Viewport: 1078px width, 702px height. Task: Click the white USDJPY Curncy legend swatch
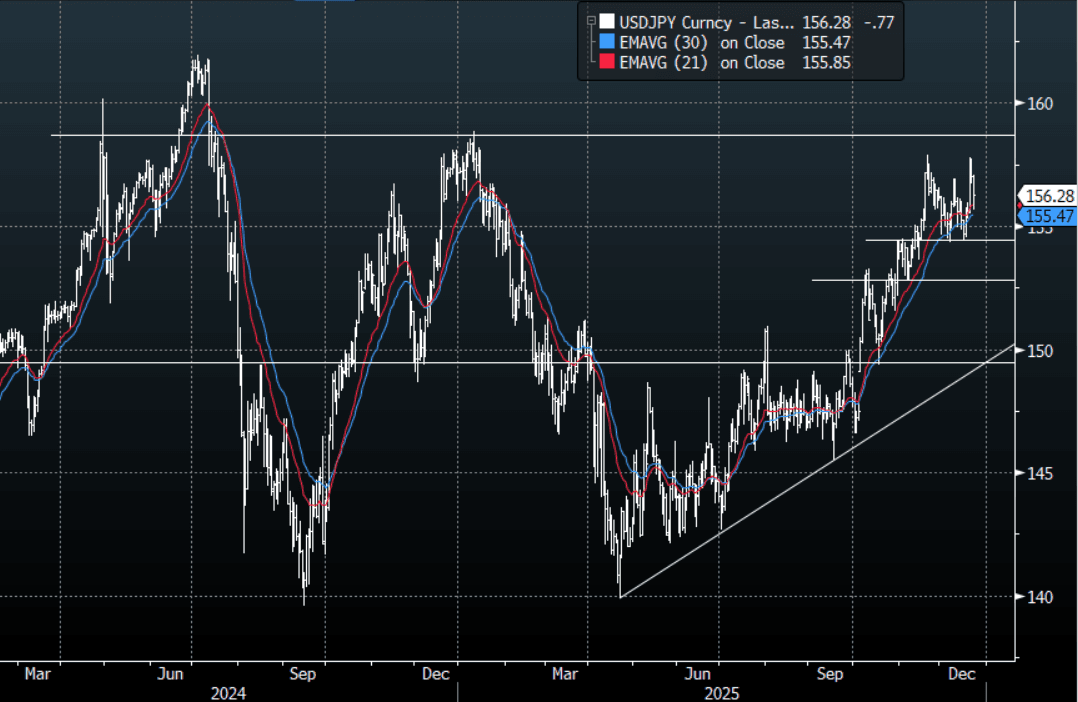(x=606, y=21)
